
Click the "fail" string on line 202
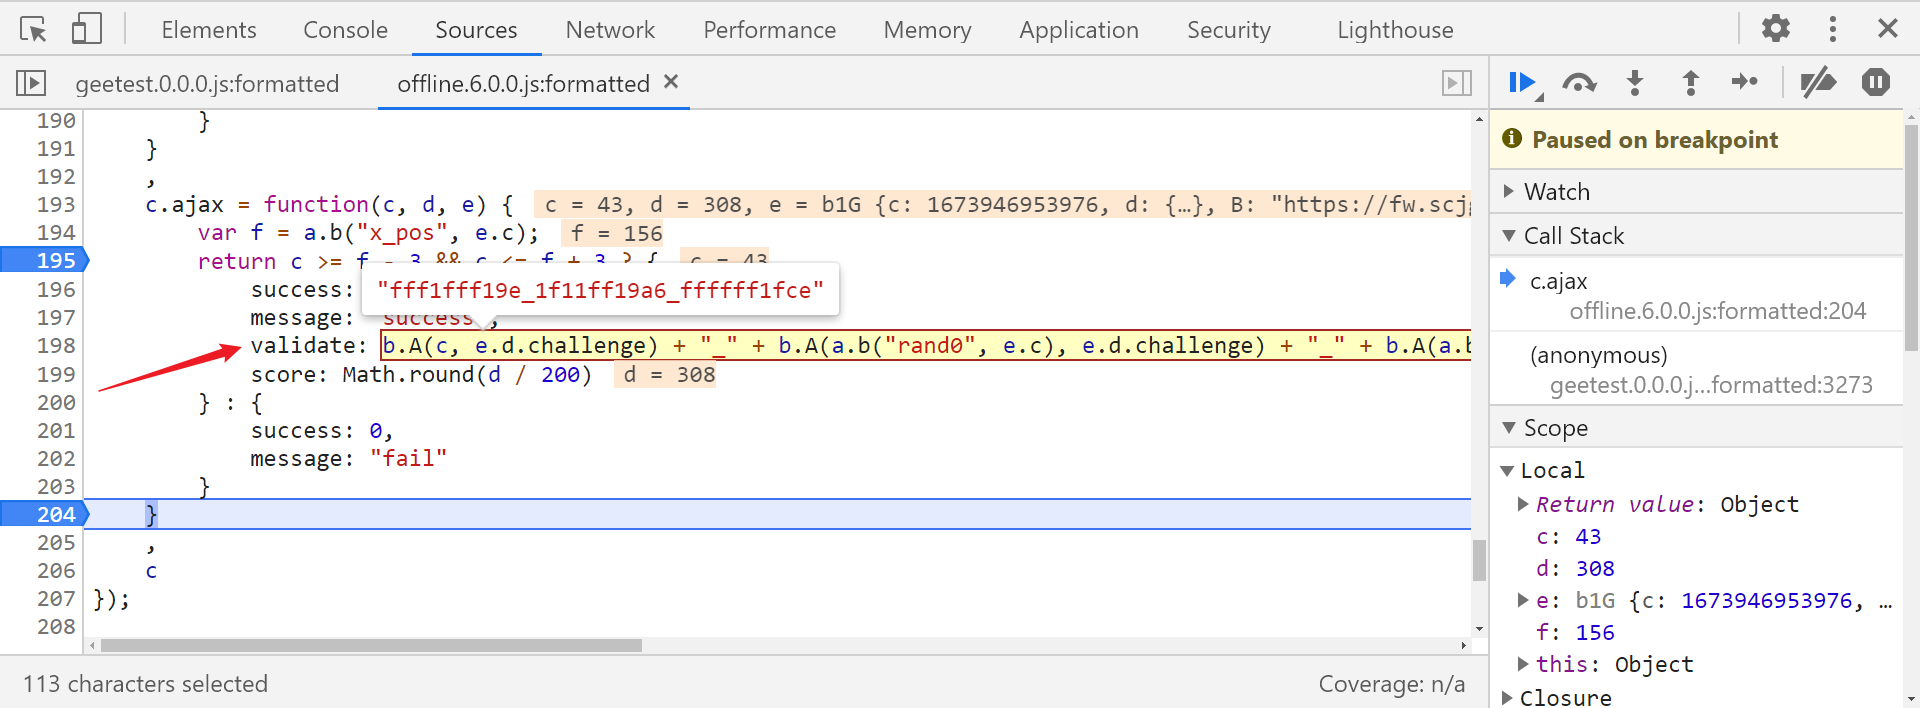coord(408,458)
